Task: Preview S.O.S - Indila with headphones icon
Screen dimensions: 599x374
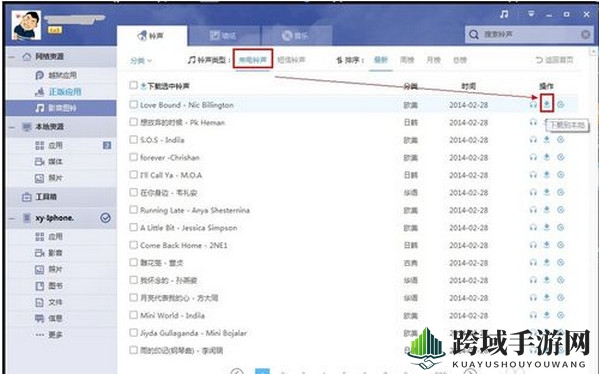Action: pyautogui.click(x=533, y=140)
